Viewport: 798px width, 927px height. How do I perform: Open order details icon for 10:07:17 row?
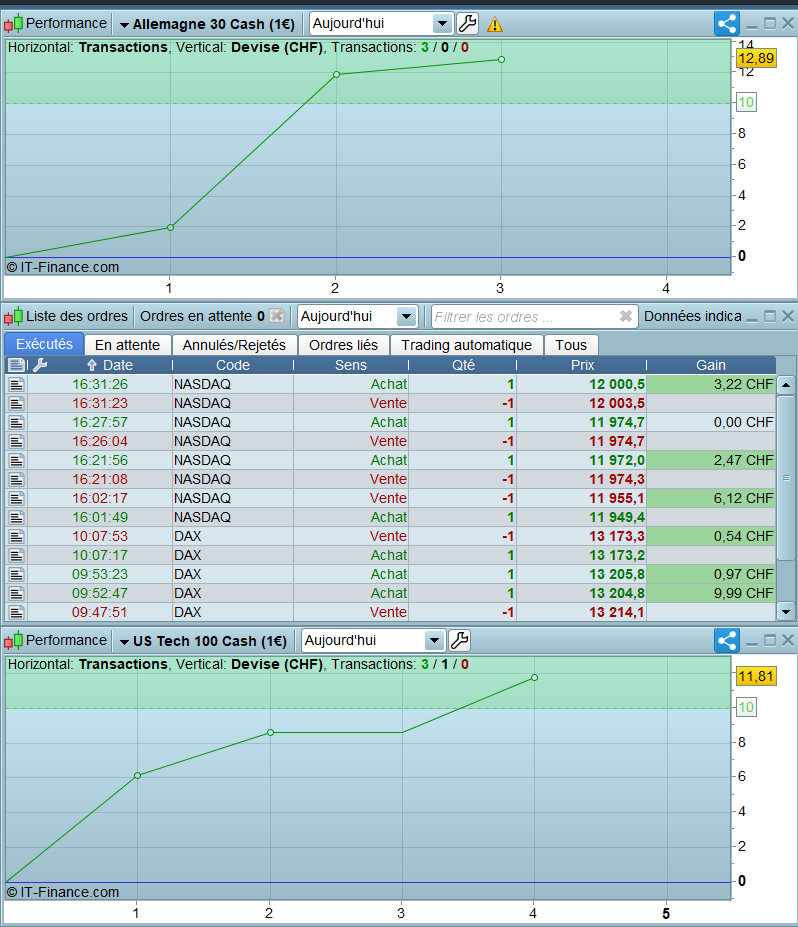pyautogui.click(x=17, y=555)
